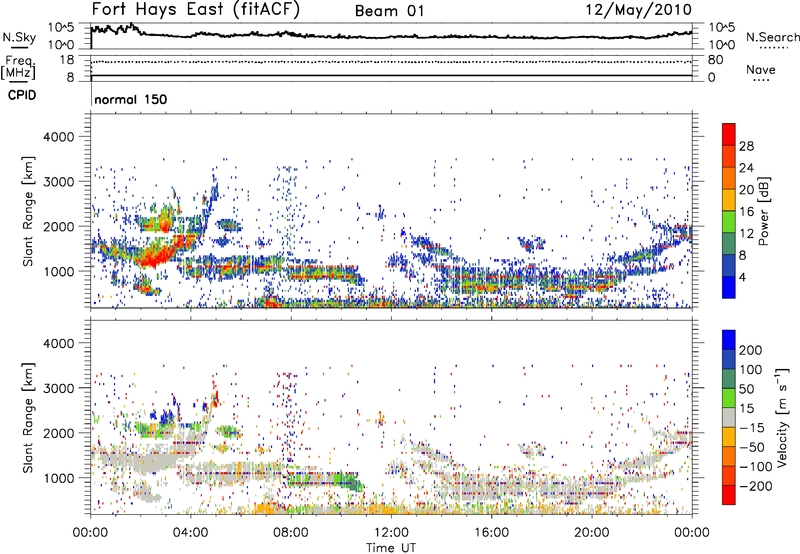
Task: Click the 12:00 time tick label
Action: pyautogui.click(x=391, y=533)
